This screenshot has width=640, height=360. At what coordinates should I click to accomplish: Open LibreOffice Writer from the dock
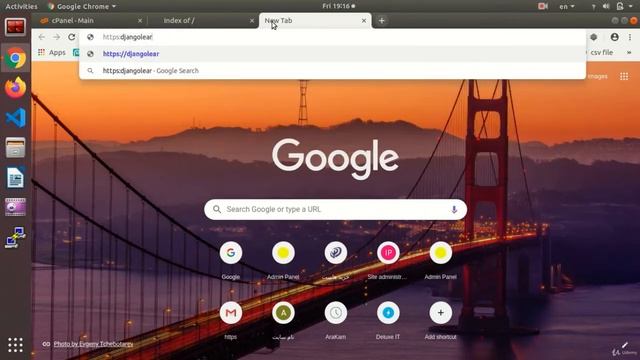pos(16,178)
